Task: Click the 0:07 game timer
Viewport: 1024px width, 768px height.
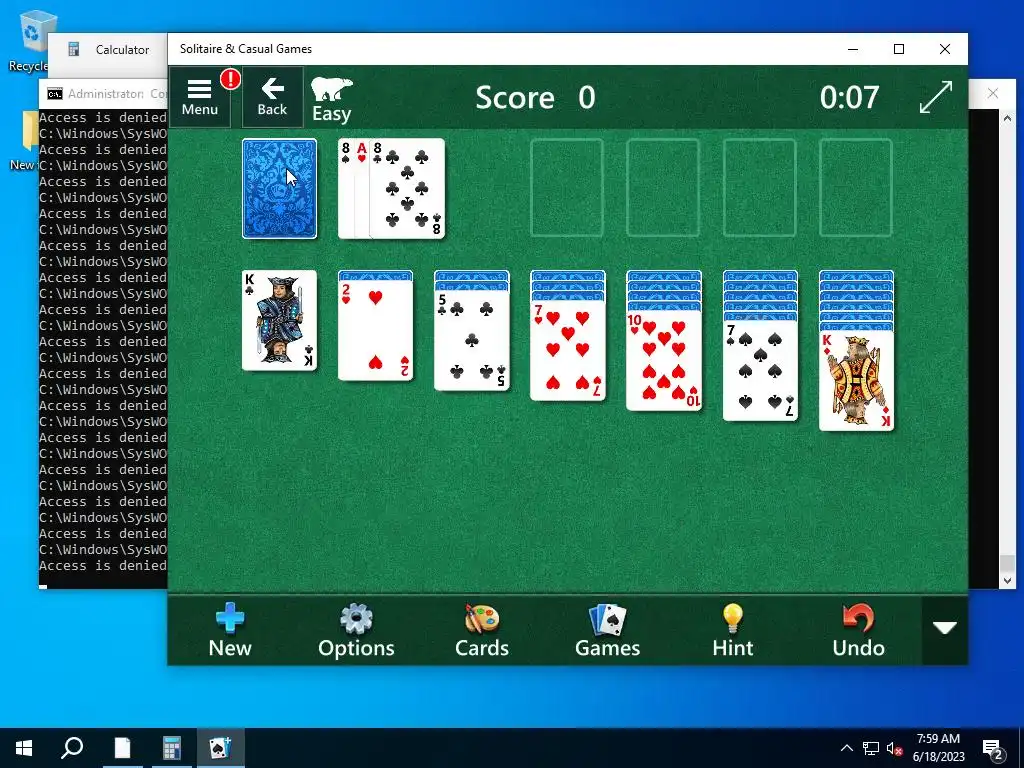Action: (849, 97)
